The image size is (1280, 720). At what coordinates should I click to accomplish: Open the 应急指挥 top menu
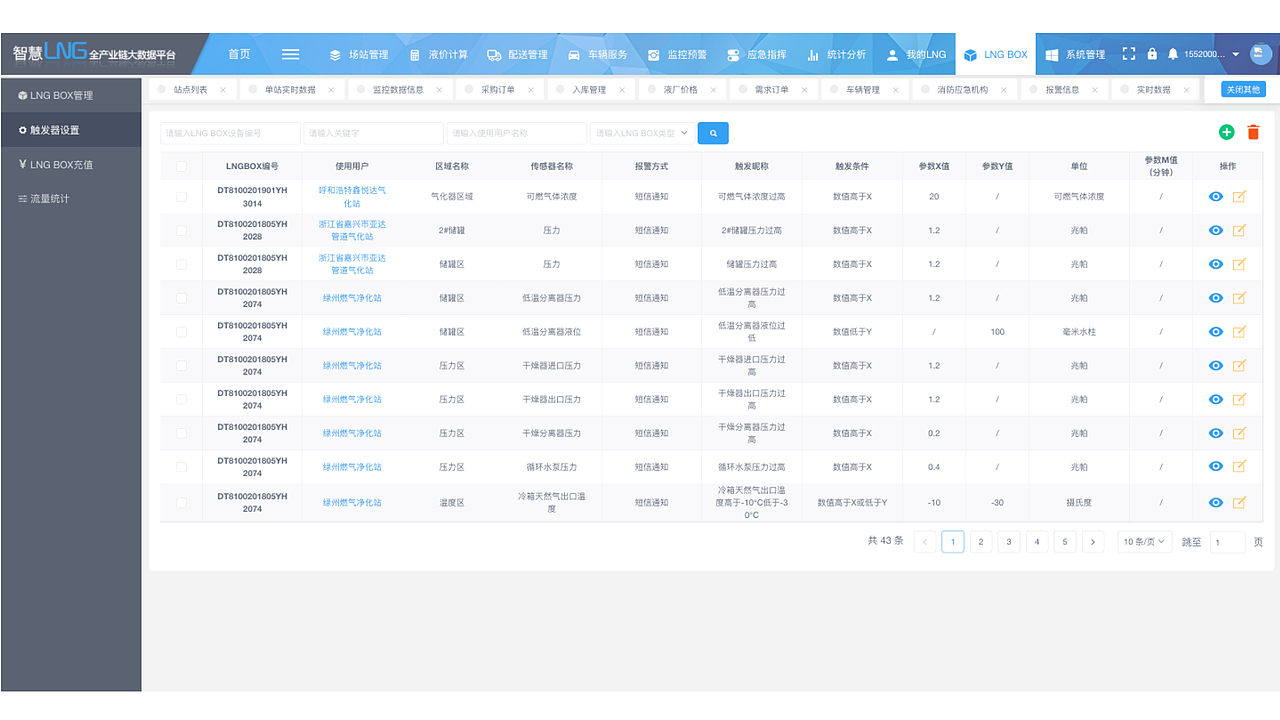click(757, 54)
